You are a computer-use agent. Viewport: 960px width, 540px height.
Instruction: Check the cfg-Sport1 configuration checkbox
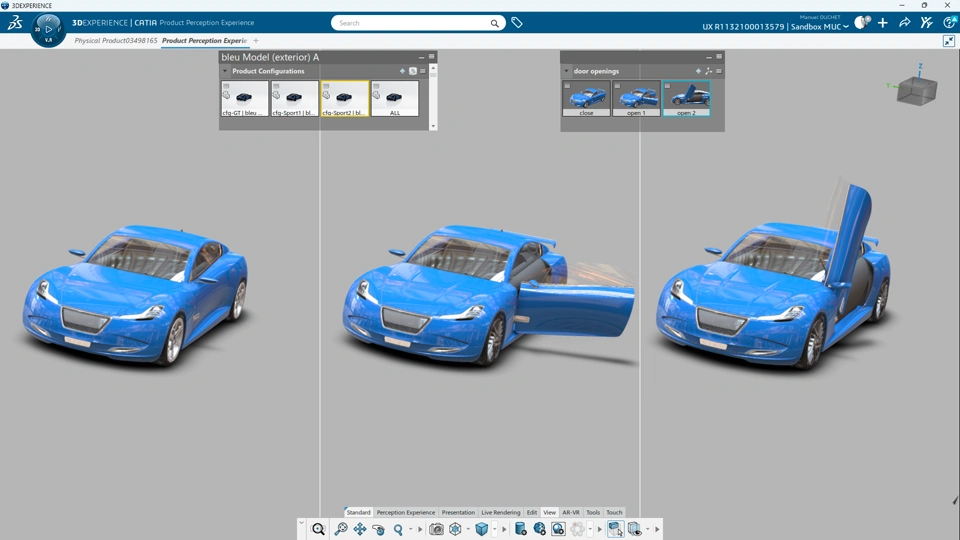click(x=276, y=86)
